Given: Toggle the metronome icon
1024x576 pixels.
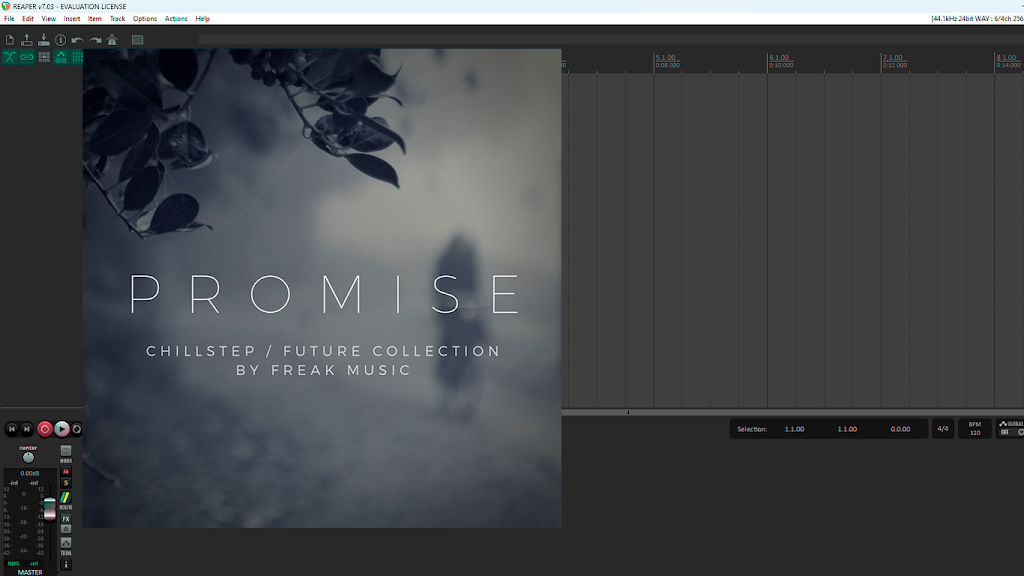Looking at the screenshot, I should [x=112, y=40].
